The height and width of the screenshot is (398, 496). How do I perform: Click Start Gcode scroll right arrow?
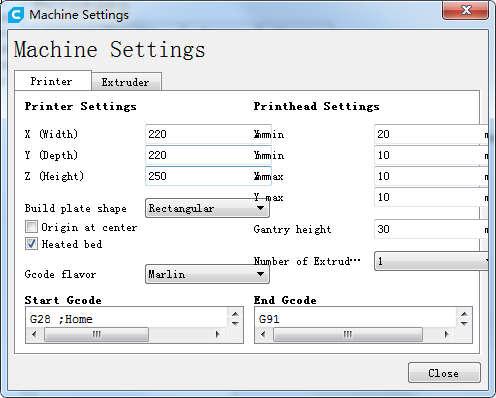(x=218, y=334)
